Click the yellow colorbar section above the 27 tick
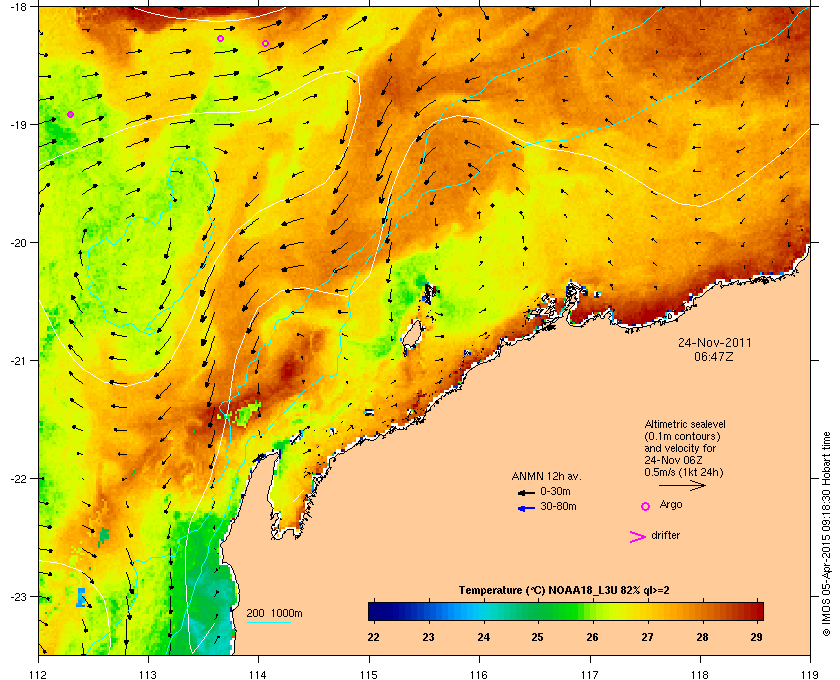 (x=648, y=611)
